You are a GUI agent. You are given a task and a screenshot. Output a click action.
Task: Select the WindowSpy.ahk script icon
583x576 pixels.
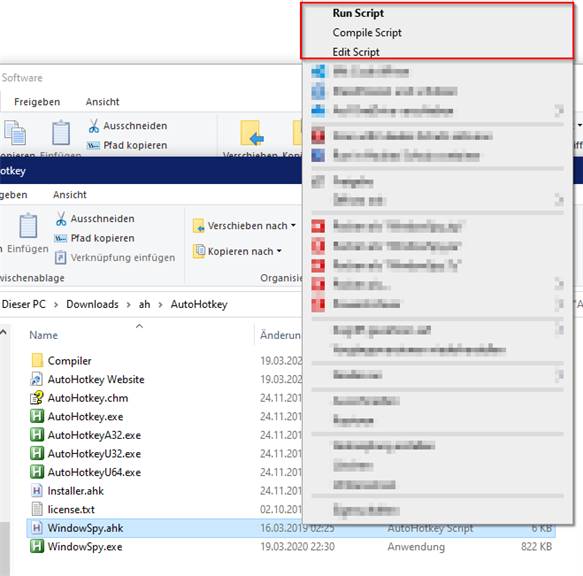click(37, 528)
